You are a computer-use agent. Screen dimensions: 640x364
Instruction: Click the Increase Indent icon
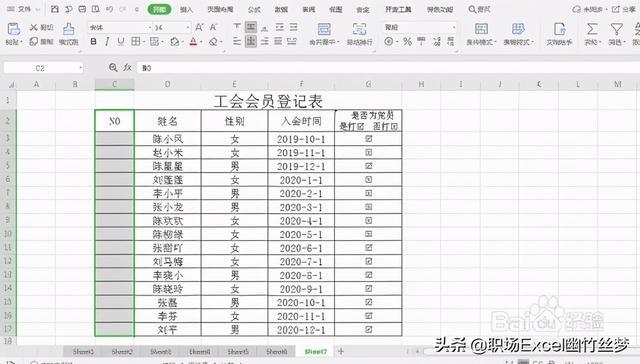point(293,27)
